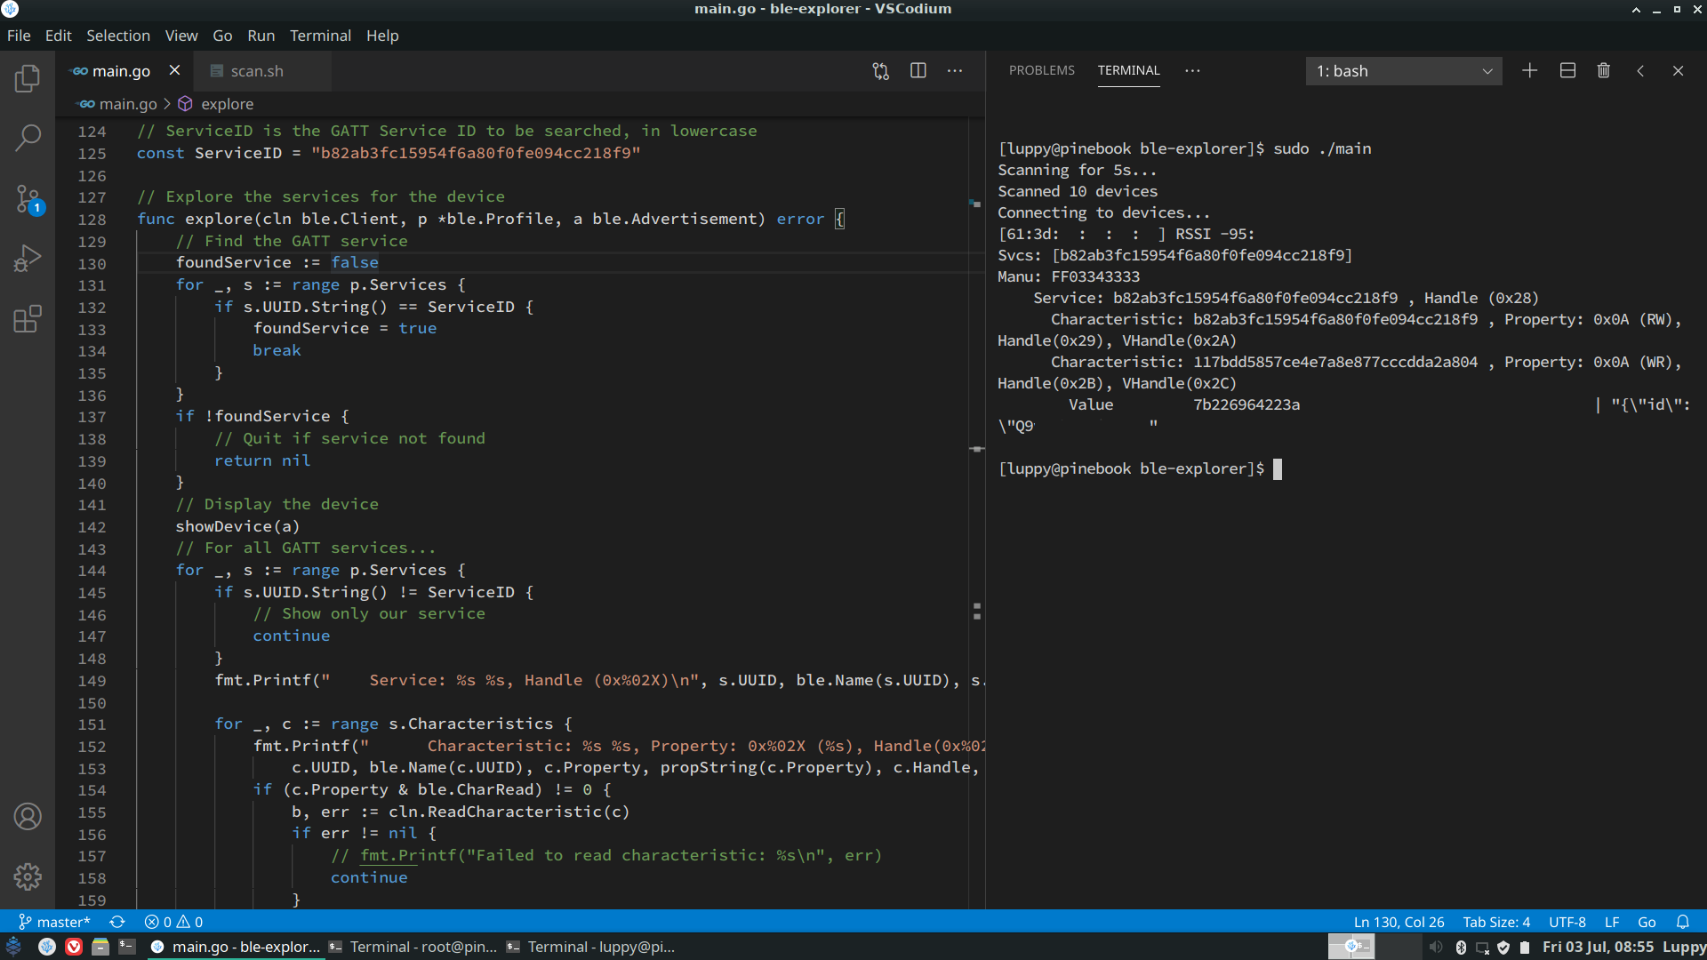Image resolution: width=1707 pixels, height=960 pixels.
Task: Open the Extensions view
Action: [x=27, y=319]
